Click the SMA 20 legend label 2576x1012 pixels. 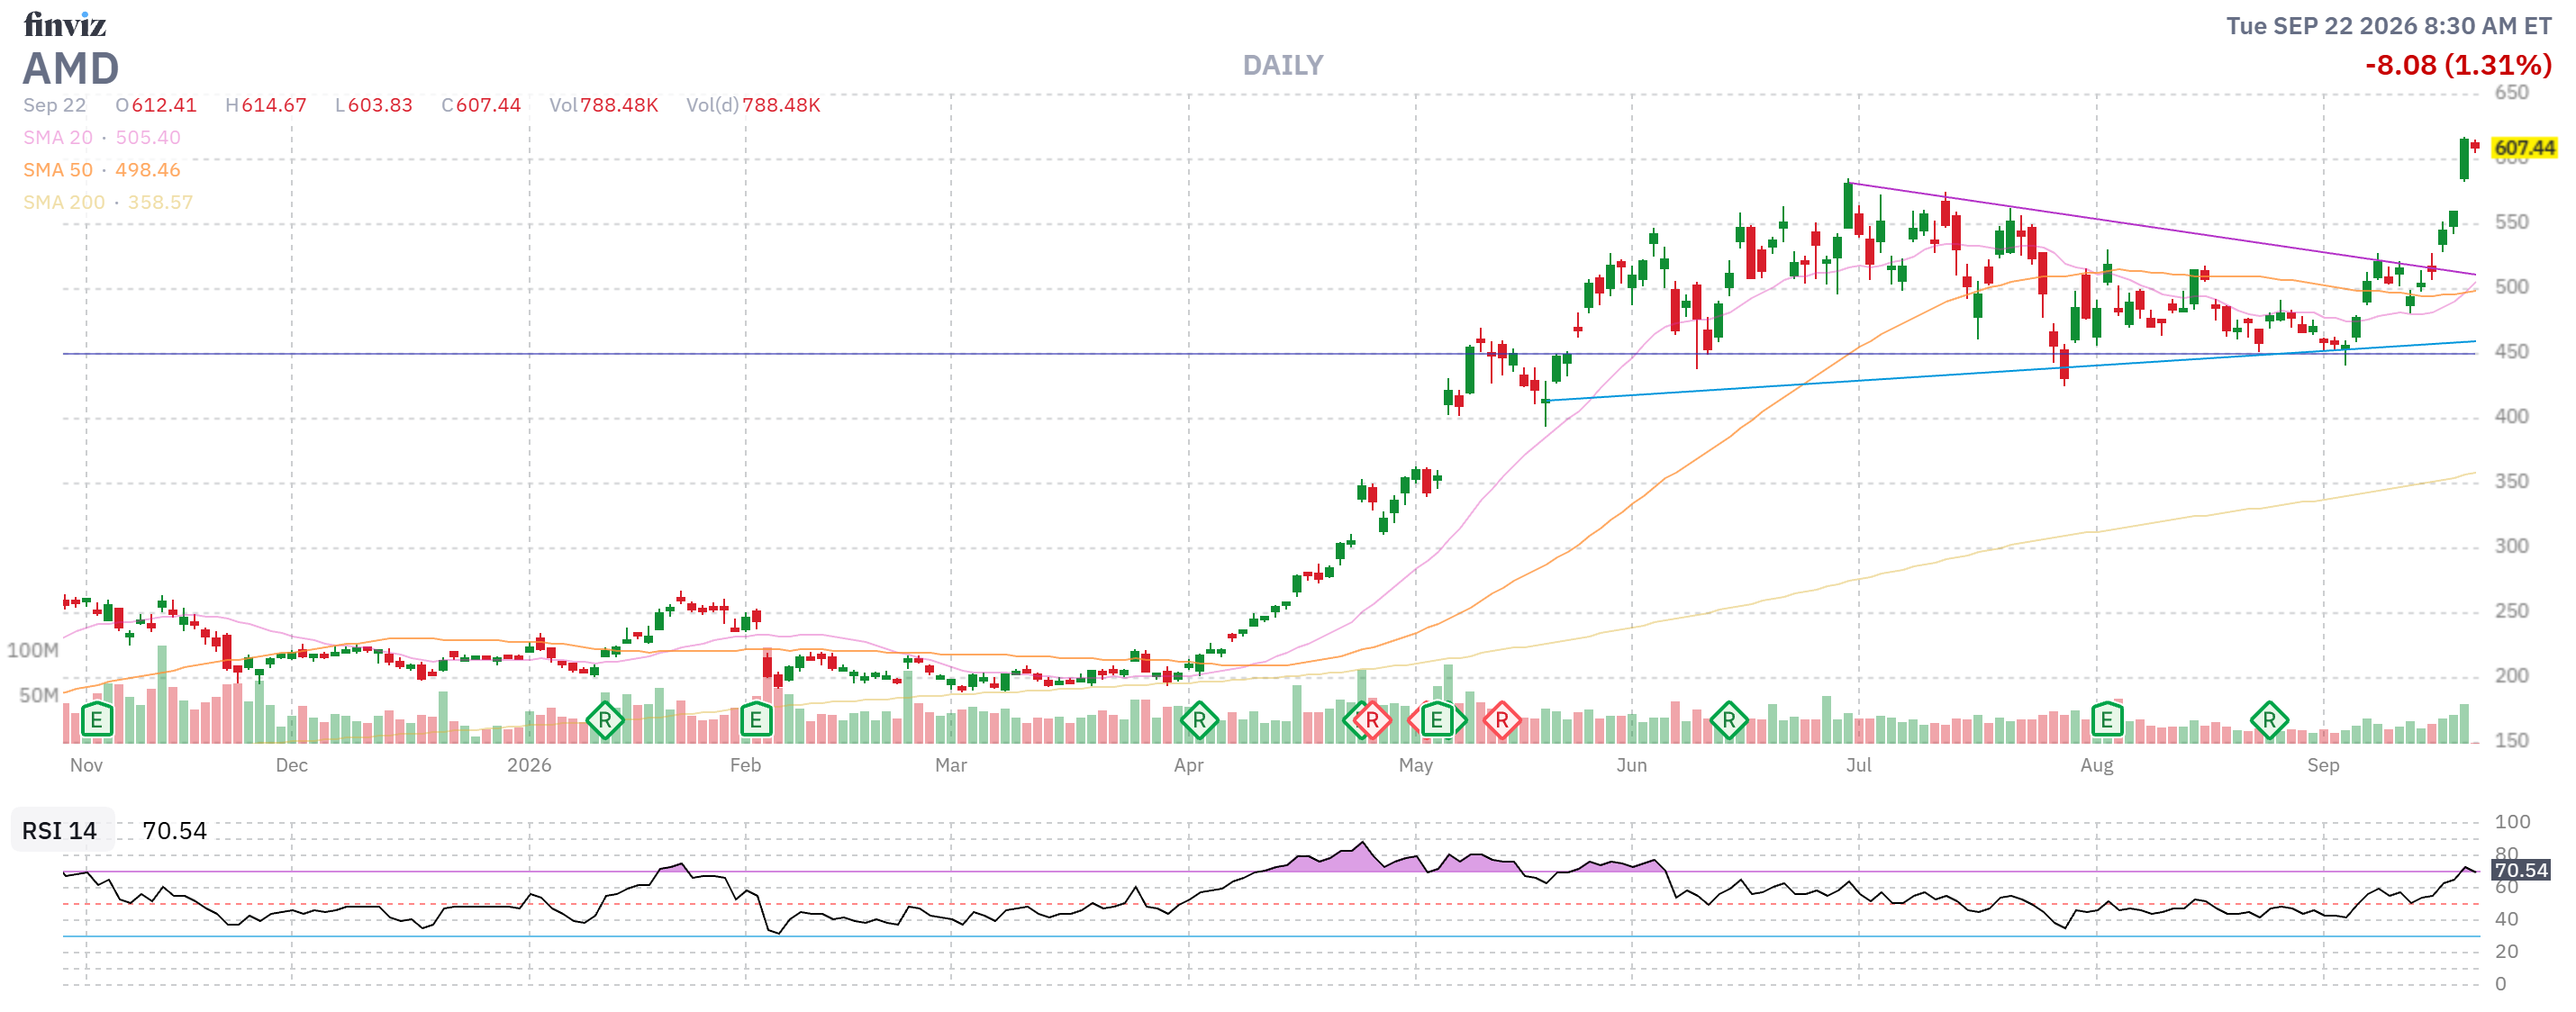tap(58, 138)
